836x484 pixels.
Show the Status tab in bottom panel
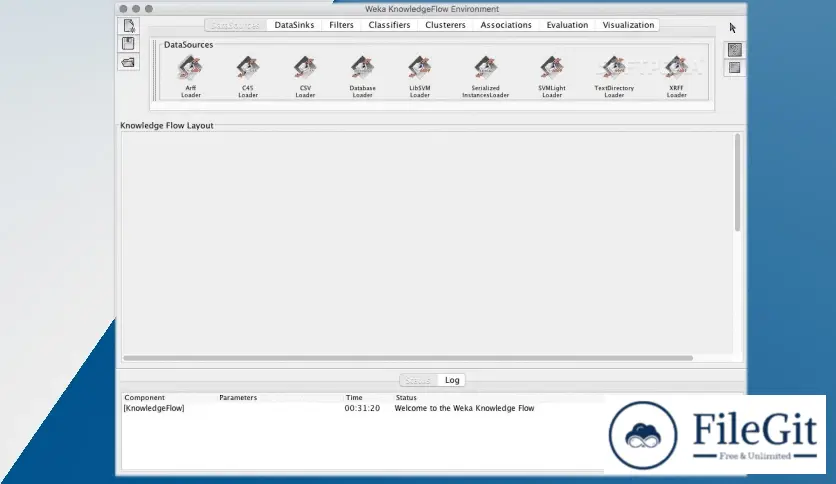(418, 380)
